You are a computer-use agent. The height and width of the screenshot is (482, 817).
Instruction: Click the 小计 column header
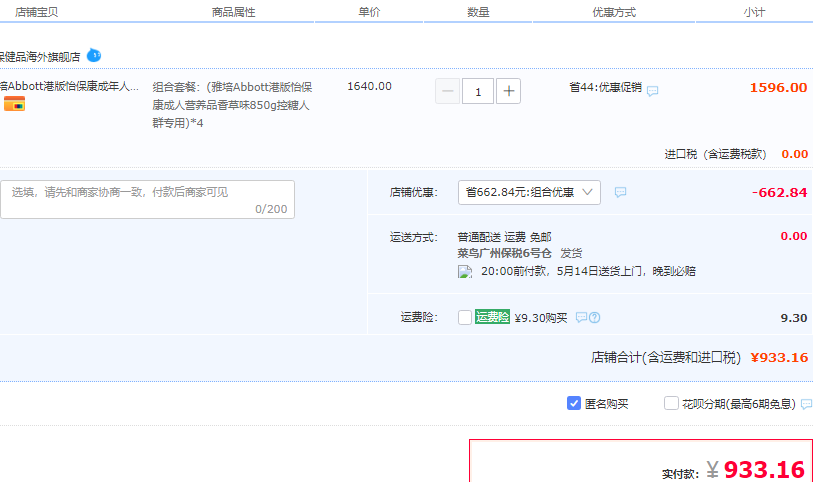pos(754,12)
